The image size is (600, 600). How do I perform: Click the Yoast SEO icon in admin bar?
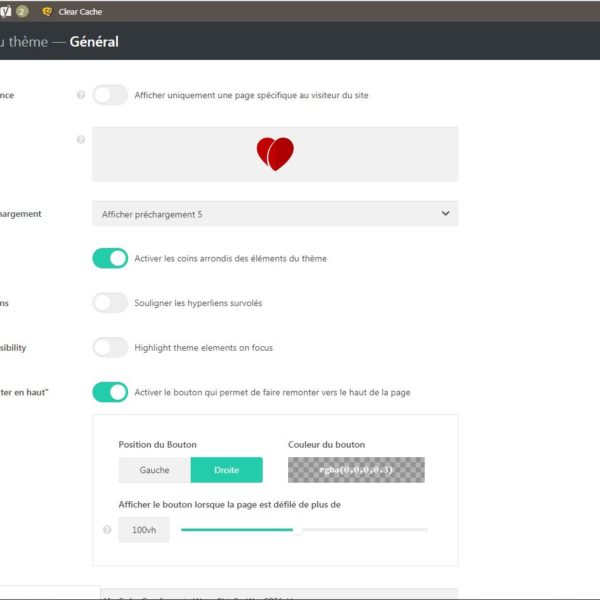(5, 11)
